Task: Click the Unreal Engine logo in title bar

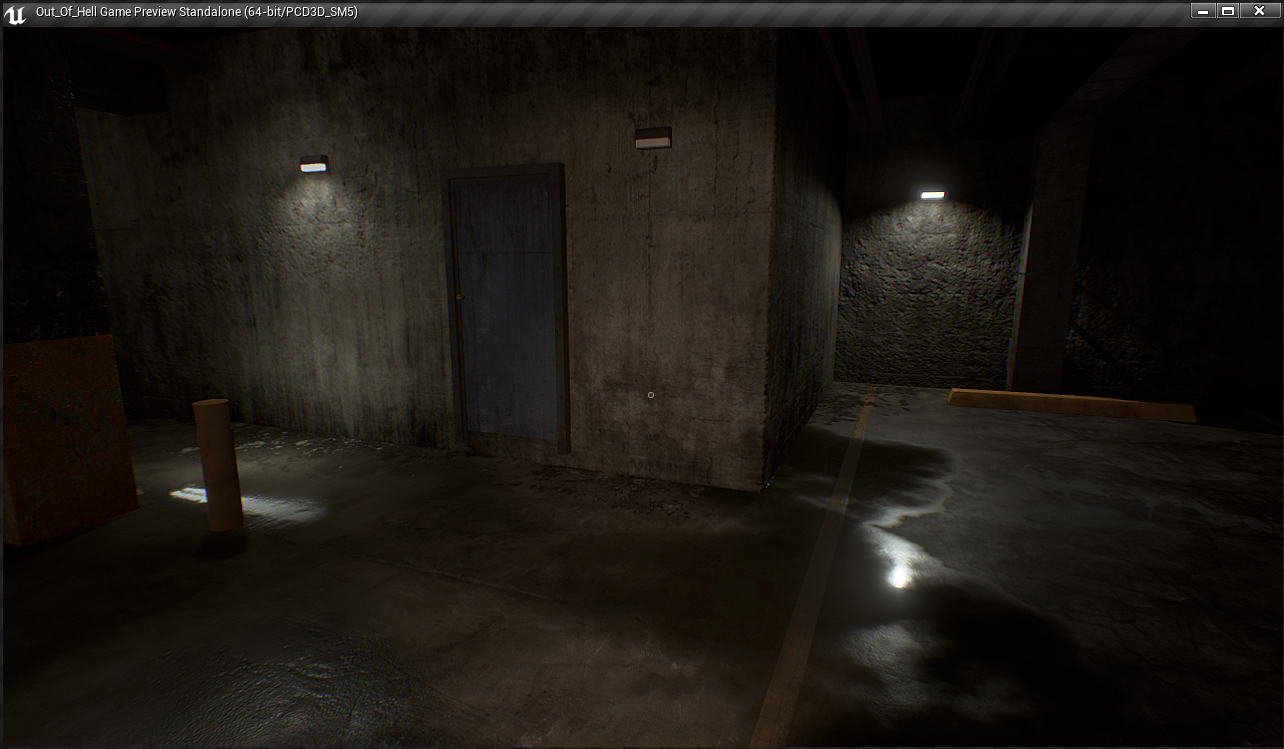Action: [15, 14]
